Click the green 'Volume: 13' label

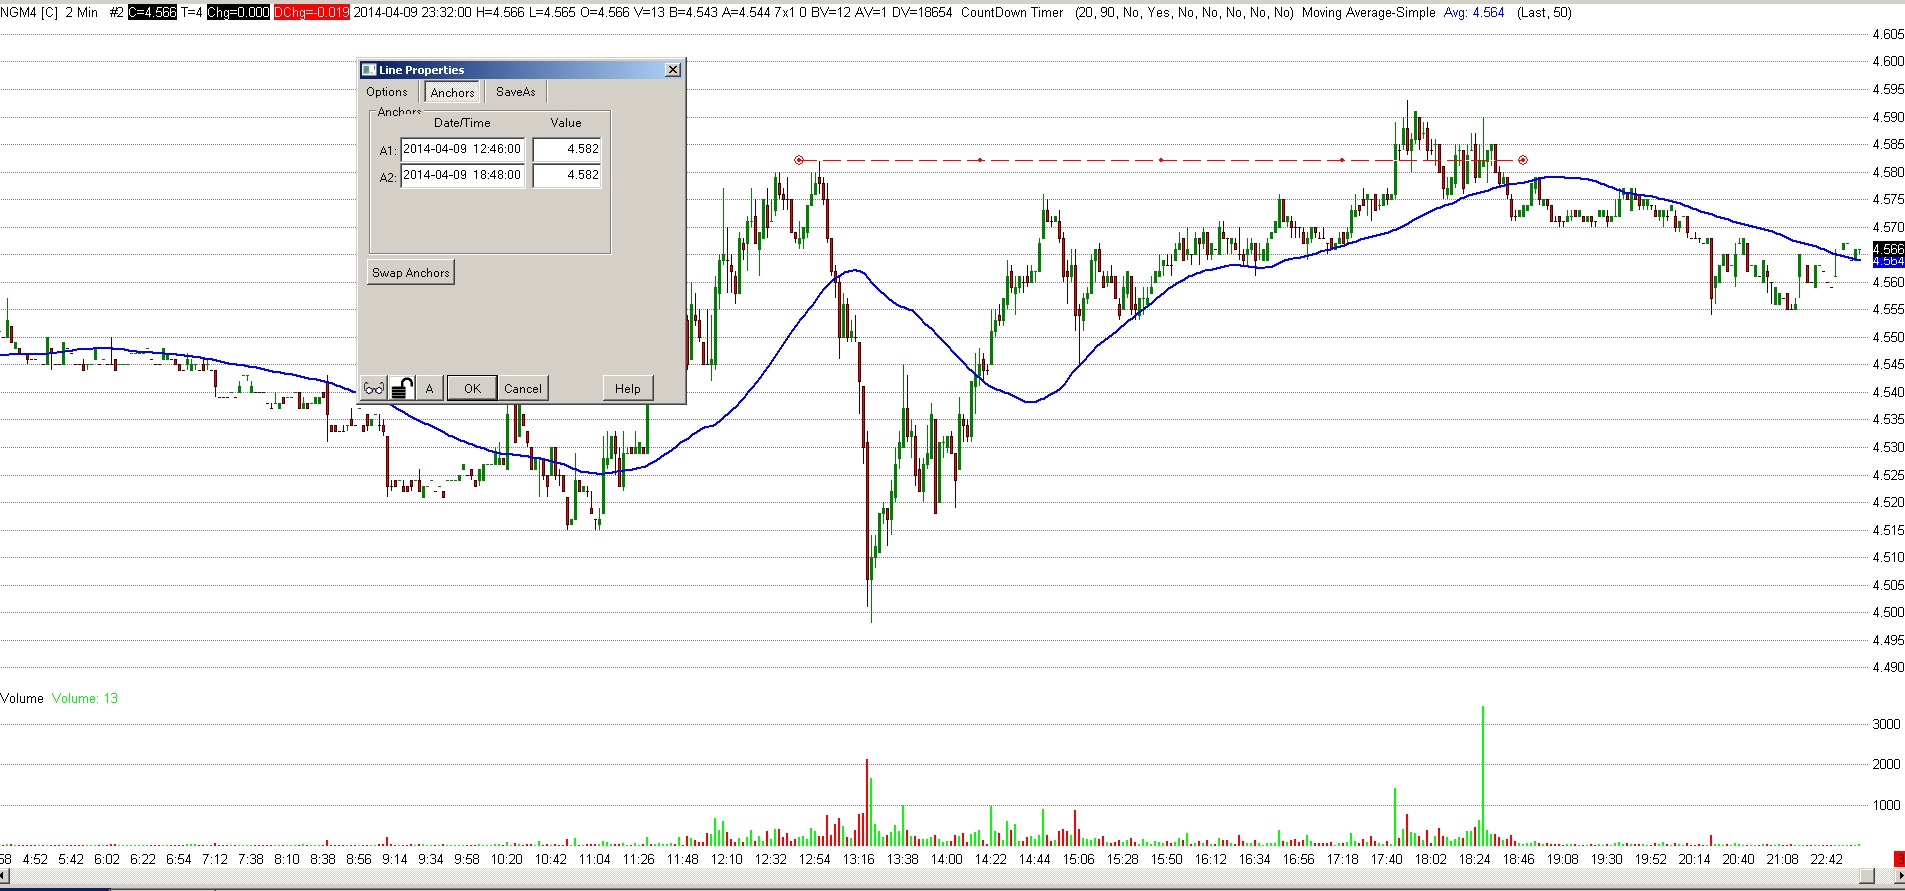coord(85,698)
